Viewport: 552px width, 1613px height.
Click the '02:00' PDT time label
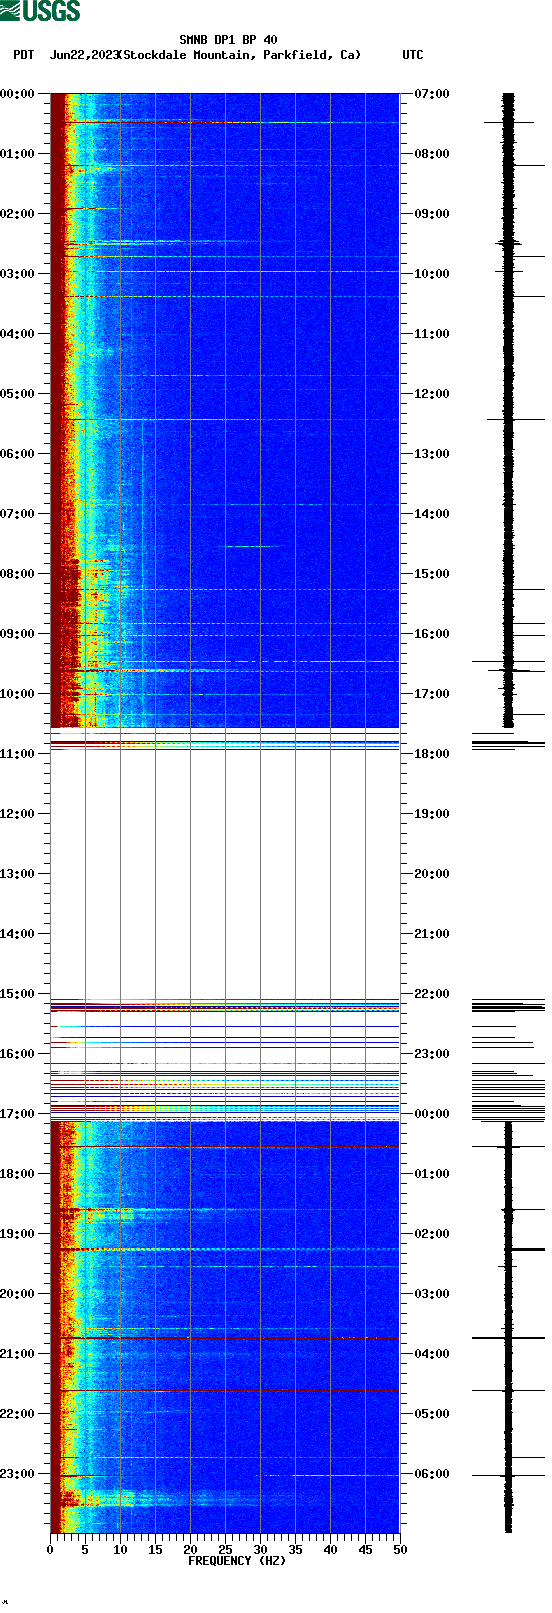pyautogui.click(x=18, y=214)
